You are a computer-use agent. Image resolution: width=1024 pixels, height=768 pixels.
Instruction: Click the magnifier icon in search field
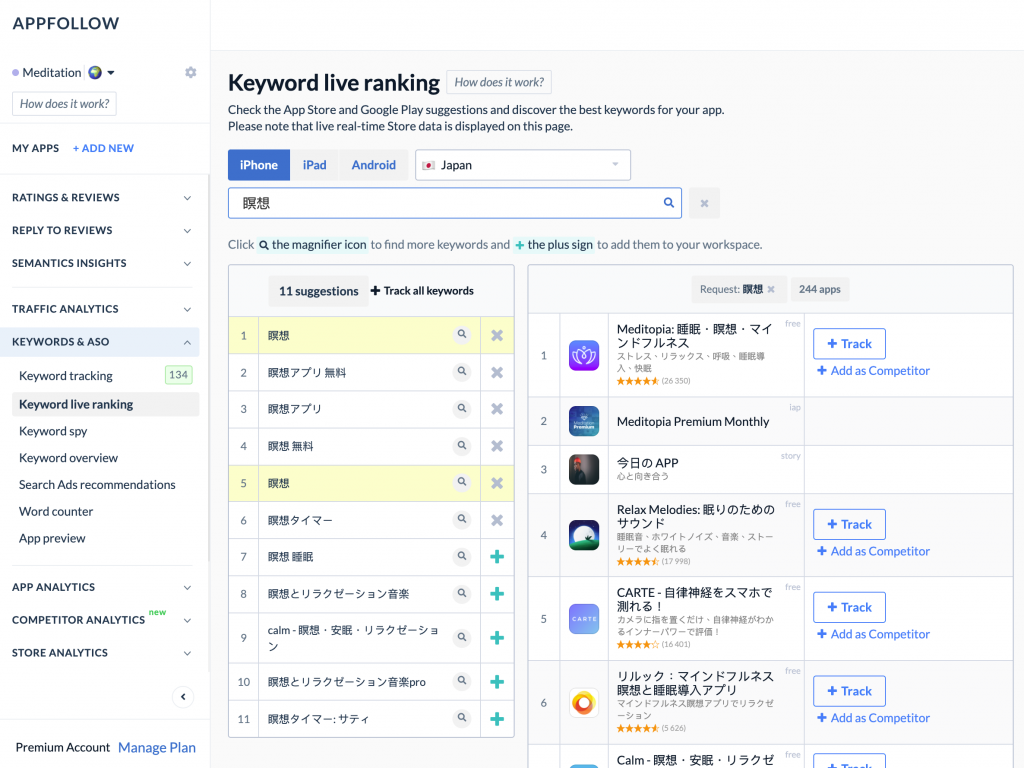click(669, 202)
